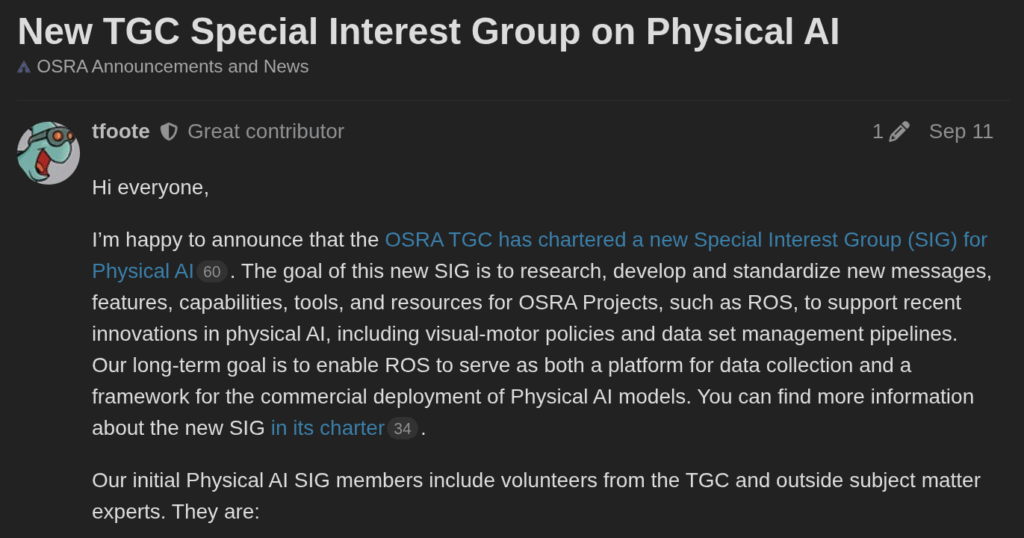Open the 'in its charter' link
This screenshot has height=538, width=1024.
[x=327, y=428]
